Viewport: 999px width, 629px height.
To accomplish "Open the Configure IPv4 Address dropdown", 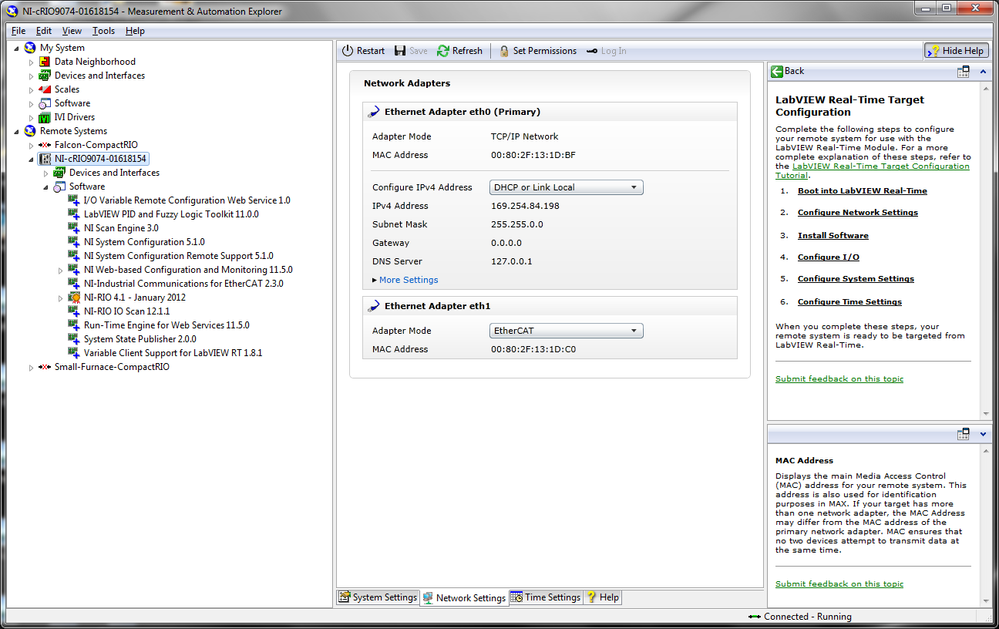I will pyautogui.click(x=566, y=187).
